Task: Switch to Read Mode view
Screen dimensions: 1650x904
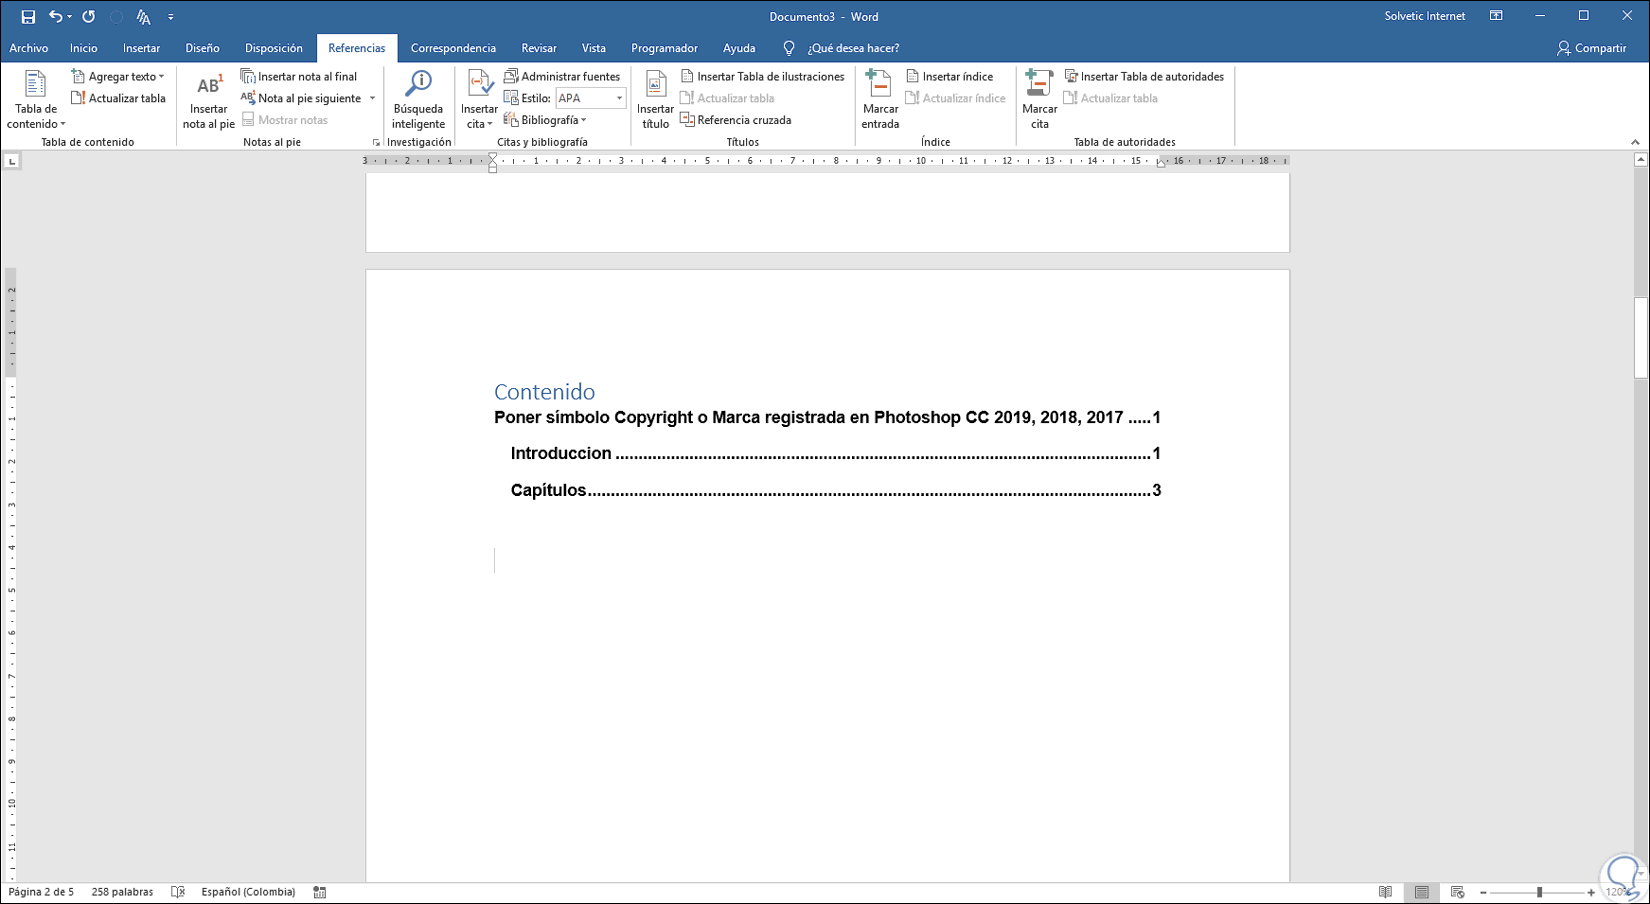Action: click(x=1385, y=892)
